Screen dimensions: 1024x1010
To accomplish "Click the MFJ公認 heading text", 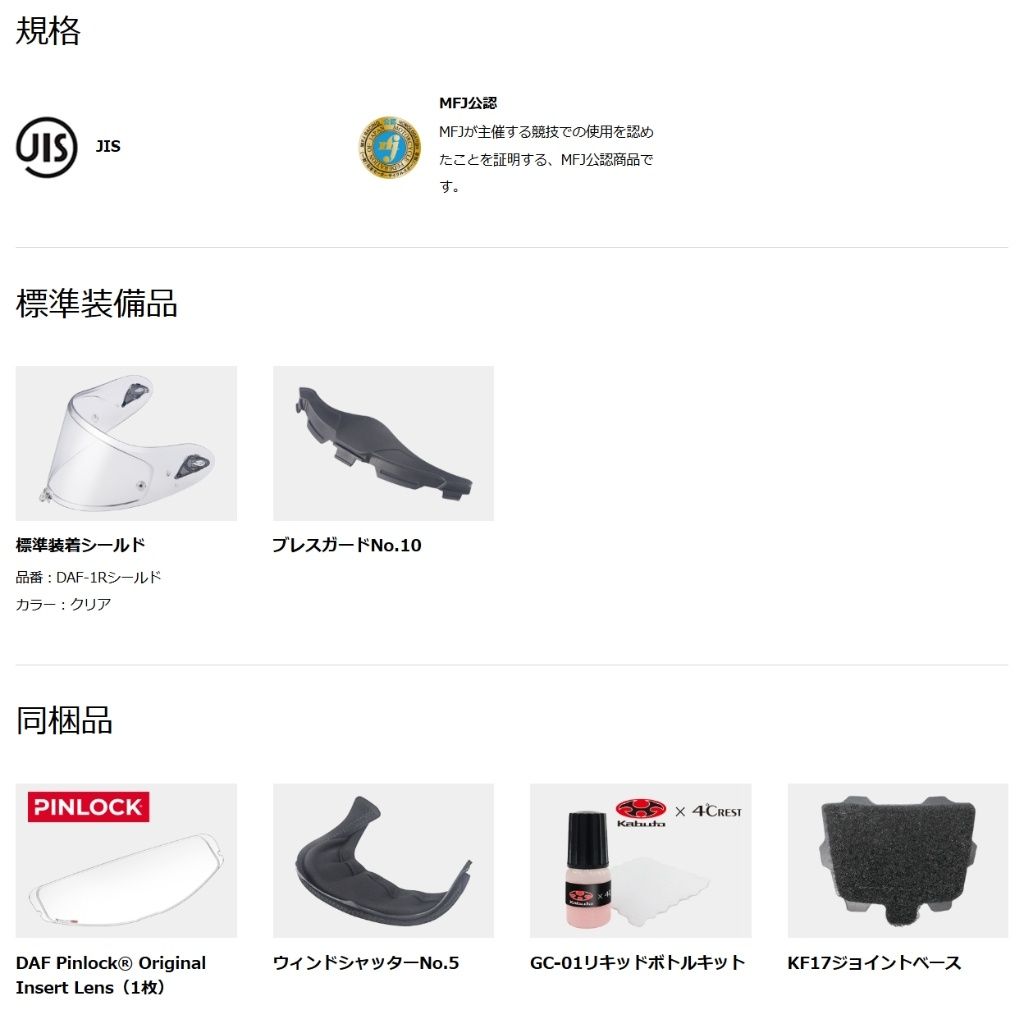I will 468,103.
